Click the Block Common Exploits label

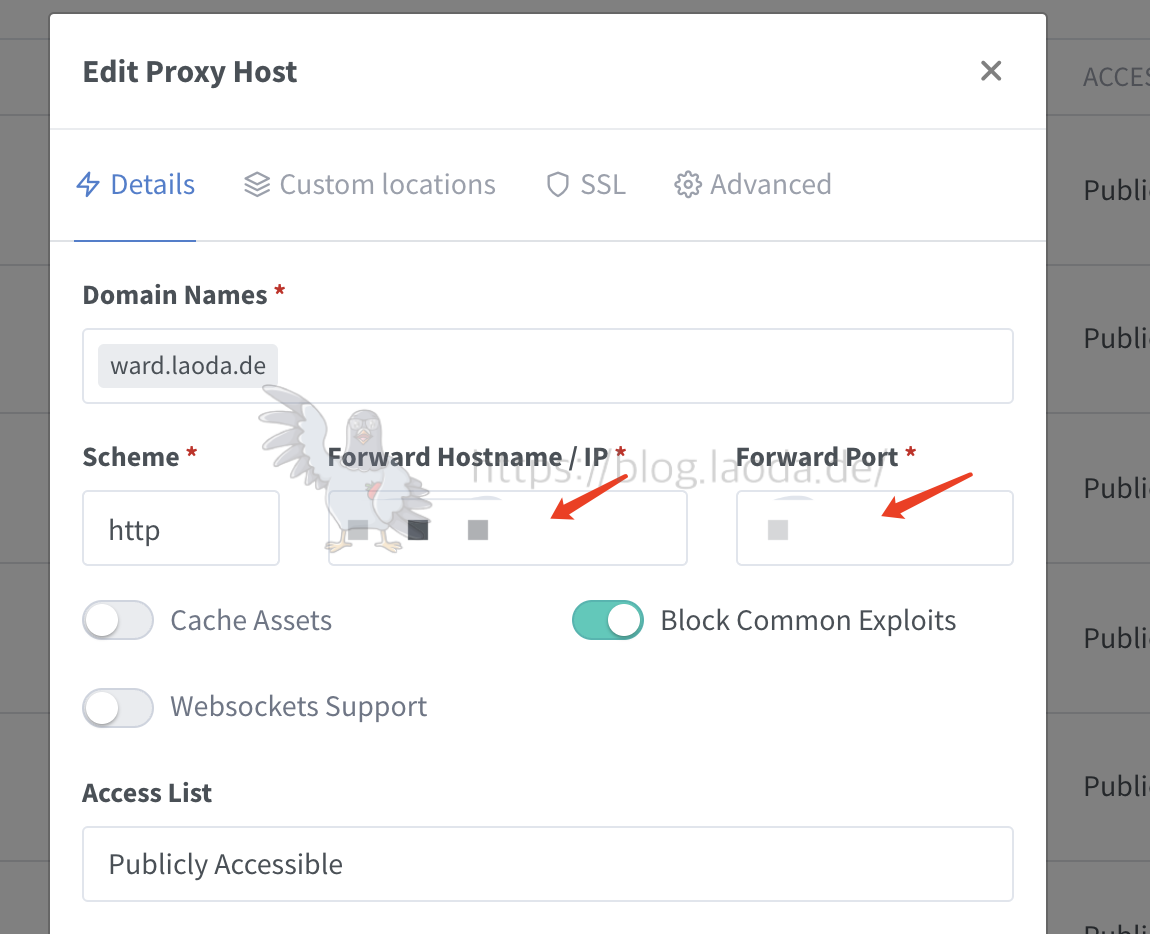tap(808, 620)
